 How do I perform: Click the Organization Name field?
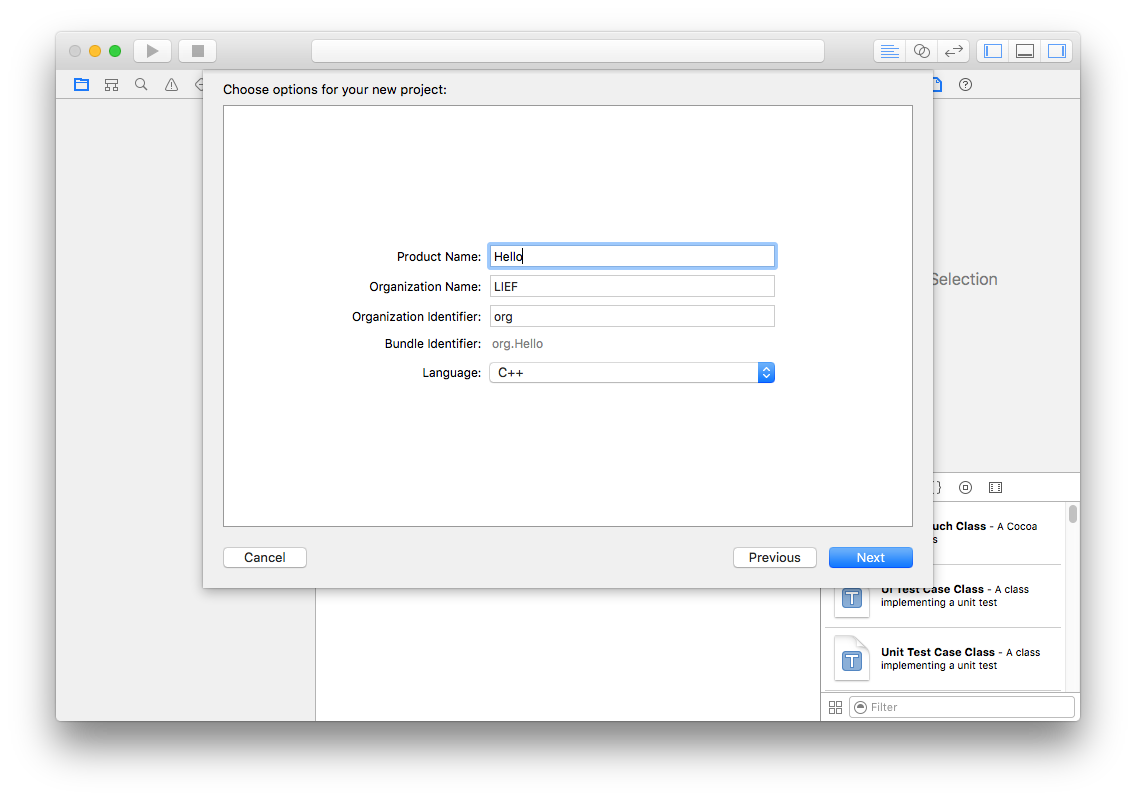631,287
